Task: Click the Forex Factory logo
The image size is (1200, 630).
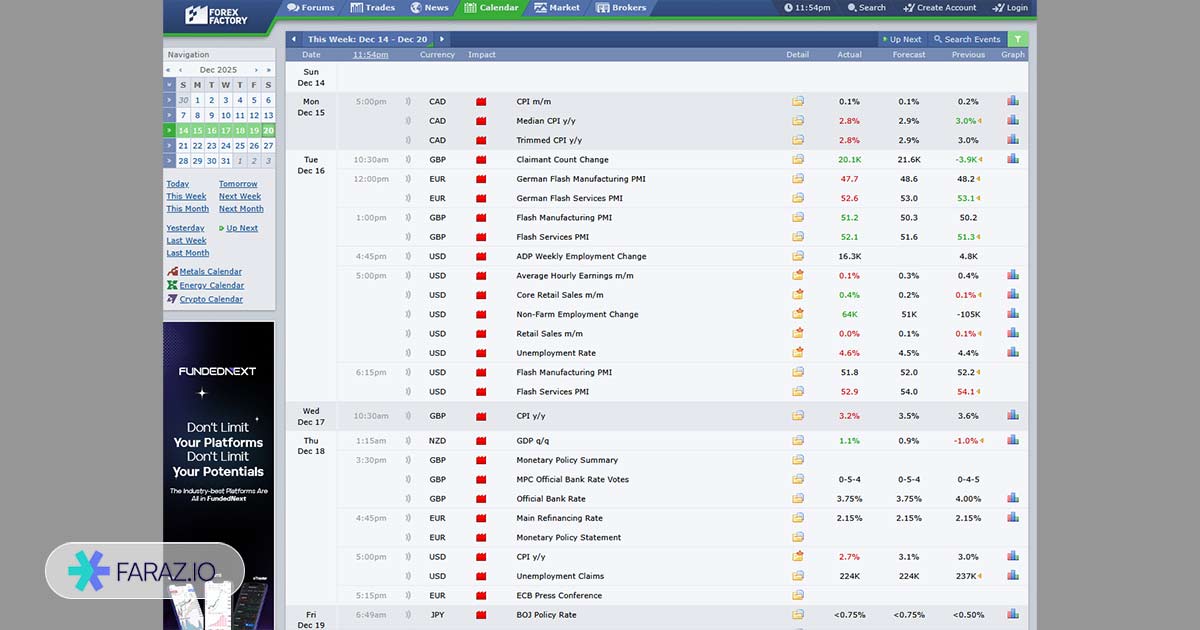Action: click(217, 14)
